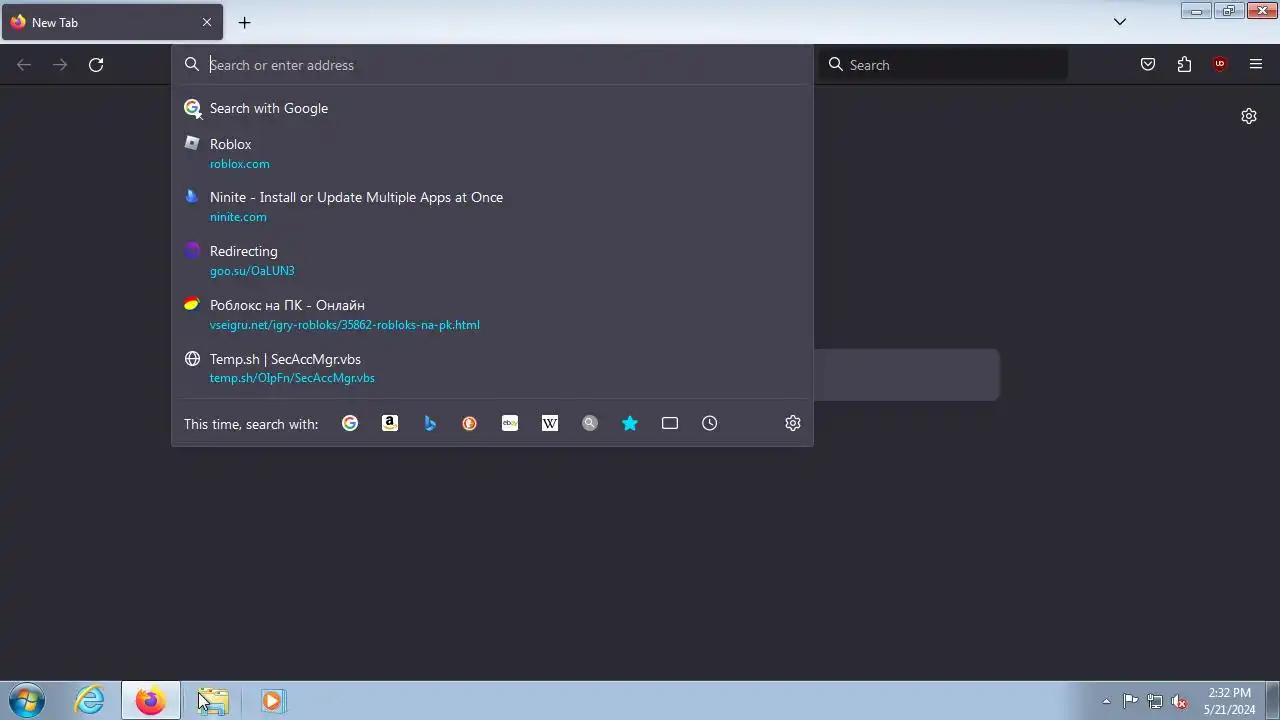Open the Save to Pocket icon
The image size is (1280, 720).
[x=1148, y=65]
